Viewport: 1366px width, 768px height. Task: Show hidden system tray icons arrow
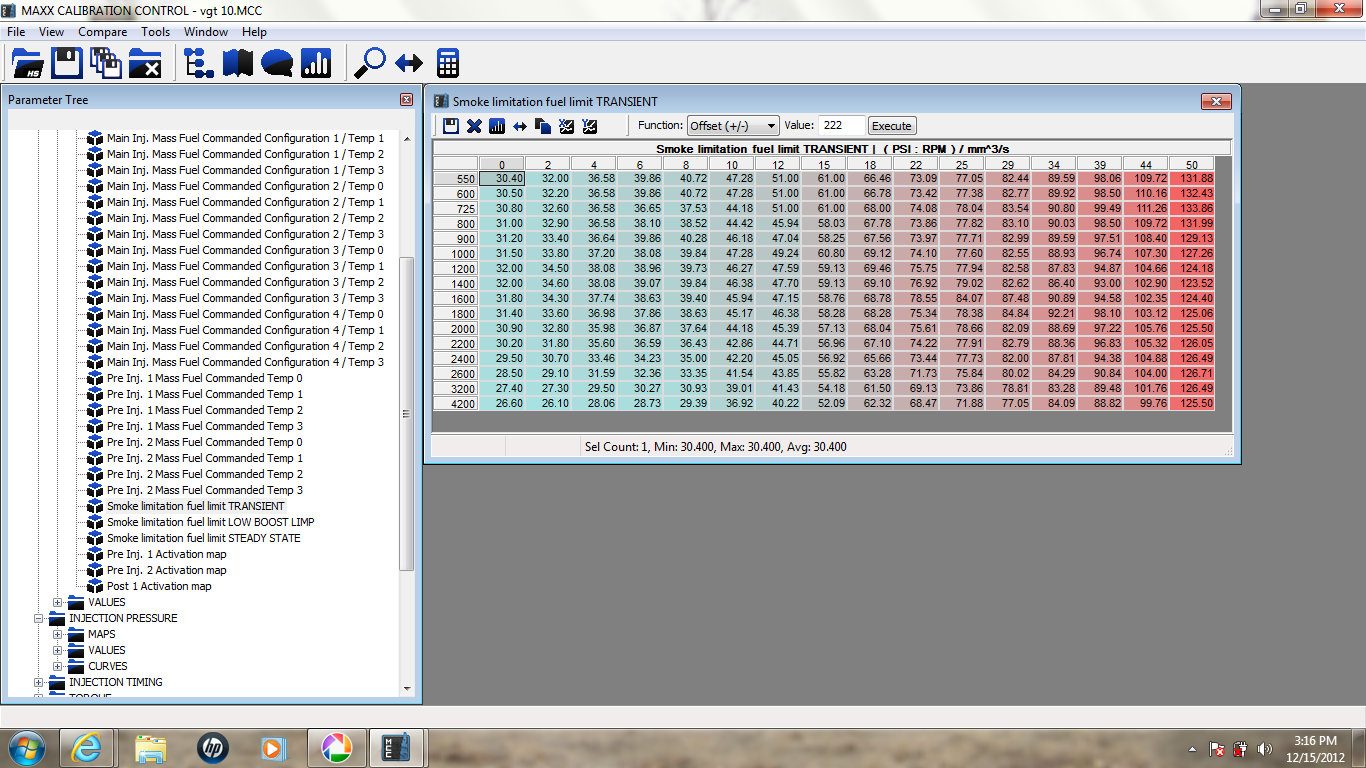point(1192,748)
